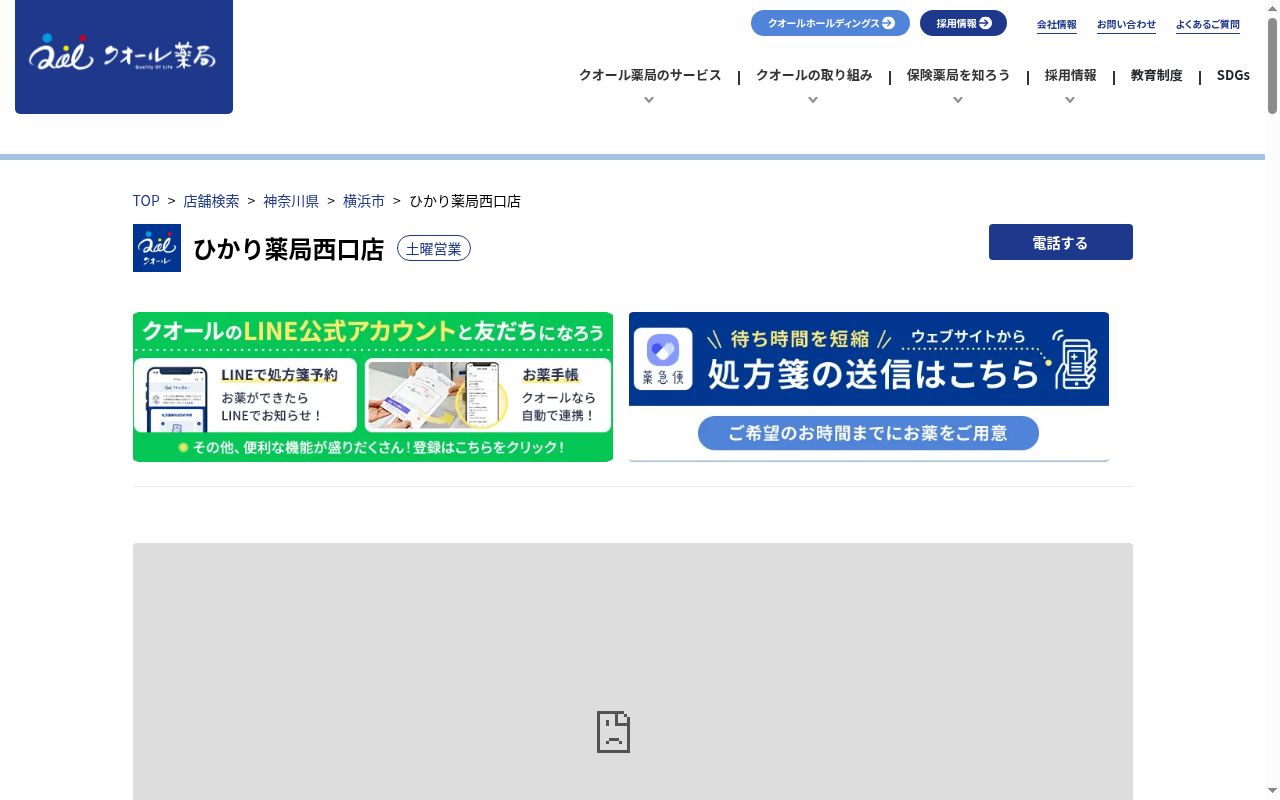Screen dimensions: 1280x800
Task: Open the 処方箋の送信はこちら blue banner
Action: click(869, 387)
